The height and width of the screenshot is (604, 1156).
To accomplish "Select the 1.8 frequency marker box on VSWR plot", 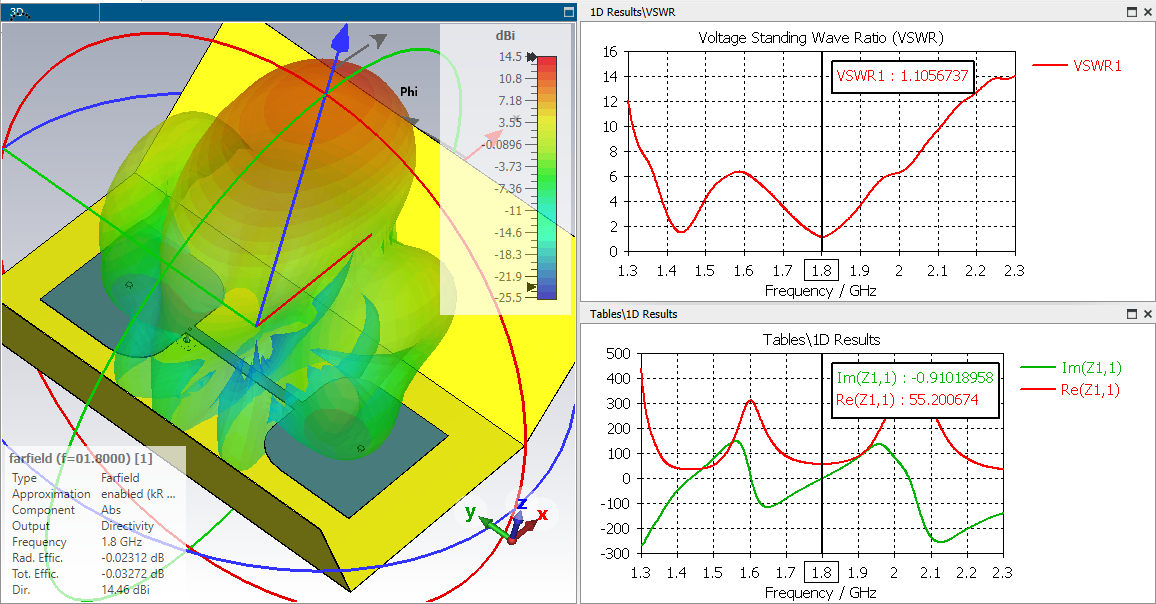I will (821, 271).
